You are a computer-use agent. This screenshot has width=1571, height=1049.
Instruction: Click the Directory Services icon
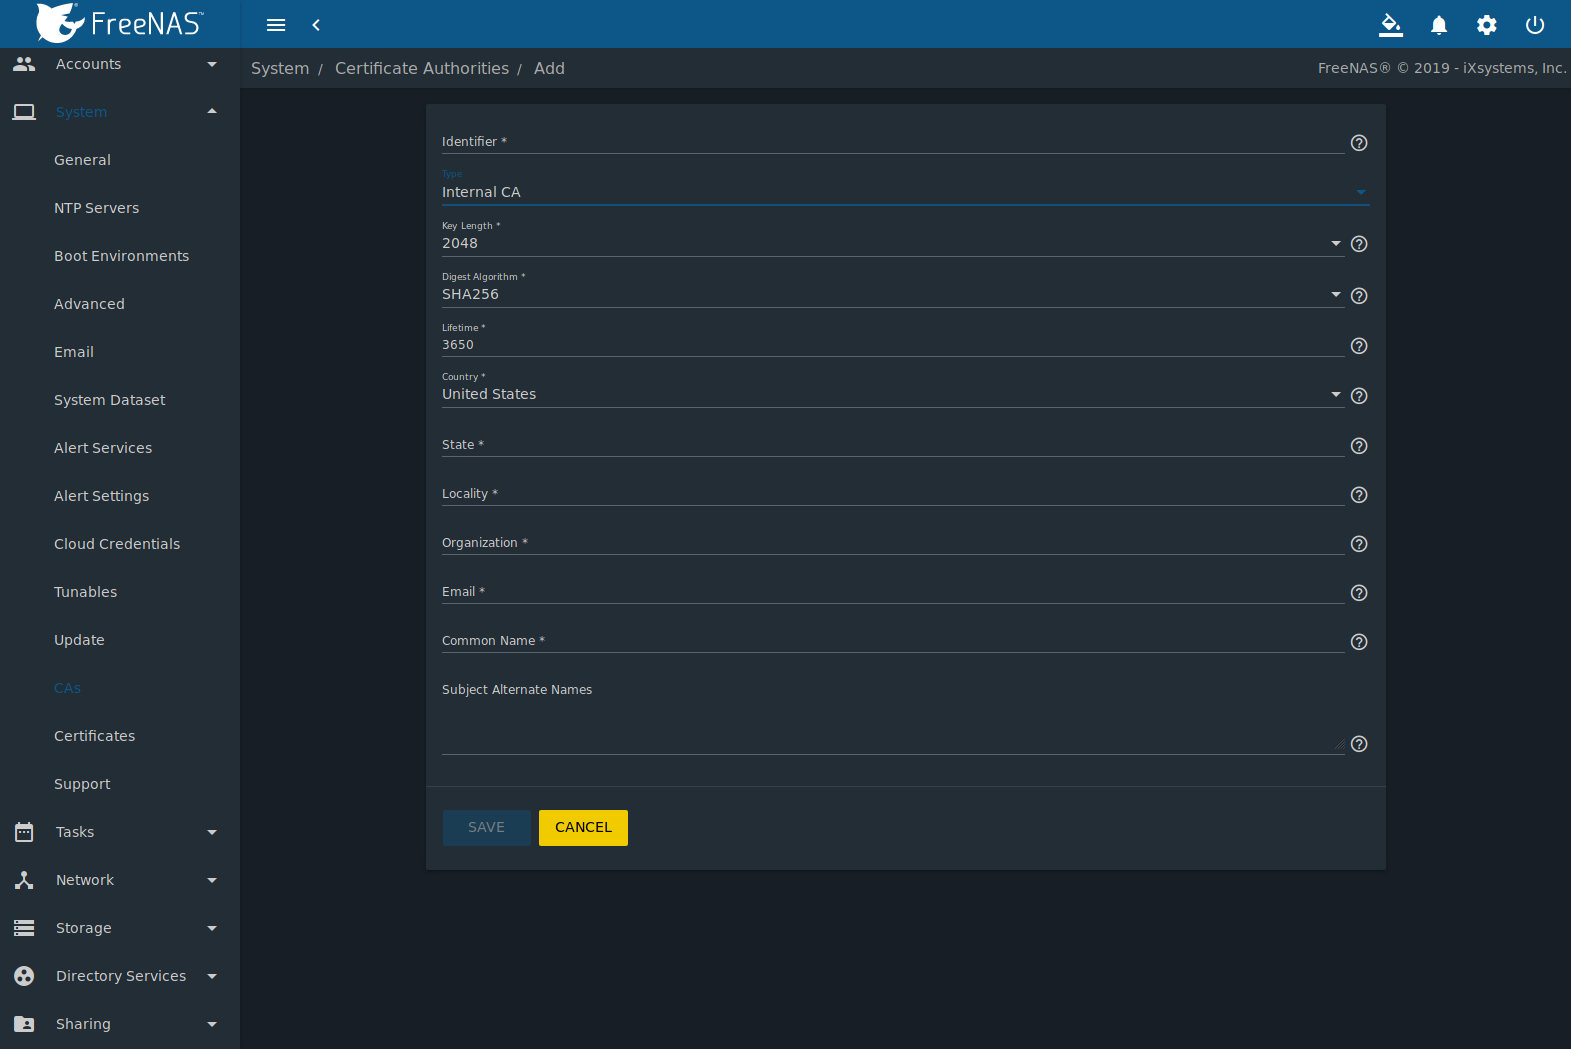[x=24, y=976]
